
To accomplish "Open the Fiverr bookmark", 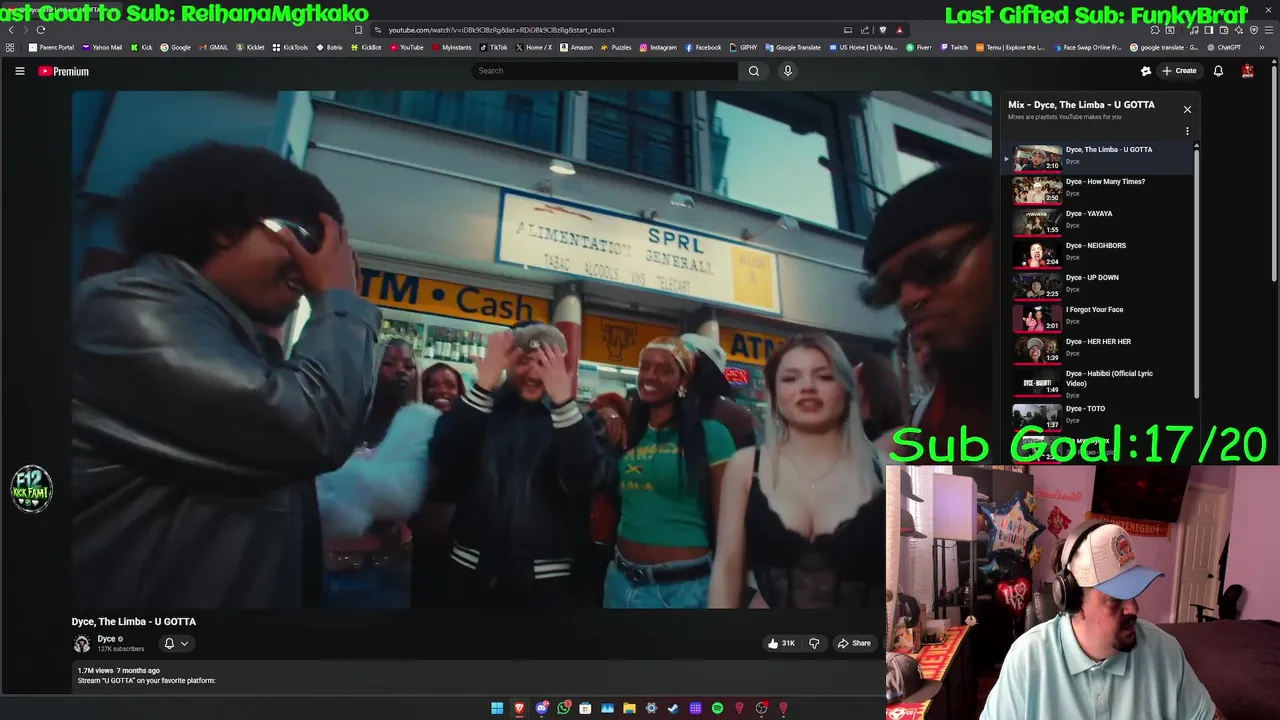I will pyautogui.click(x=918, y=47).
